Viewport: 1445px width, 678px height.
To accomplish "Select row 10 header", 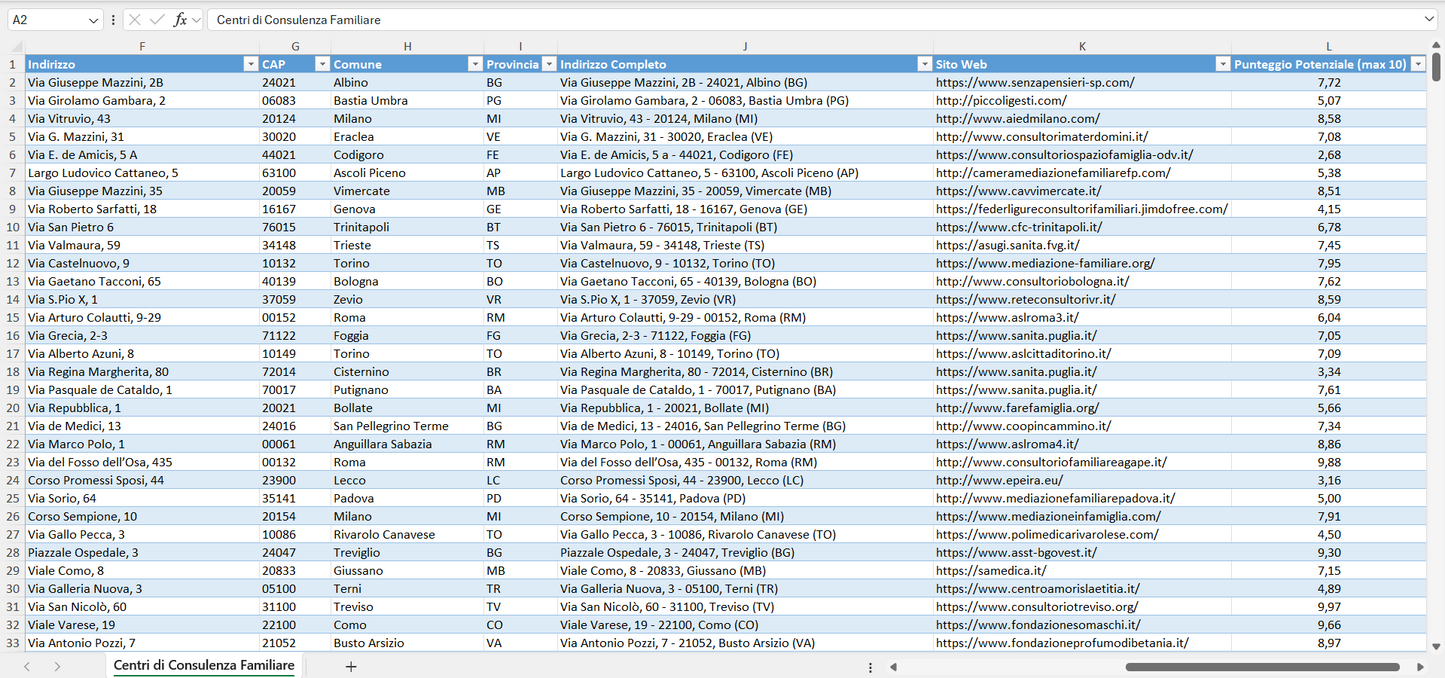I will 13,227.
